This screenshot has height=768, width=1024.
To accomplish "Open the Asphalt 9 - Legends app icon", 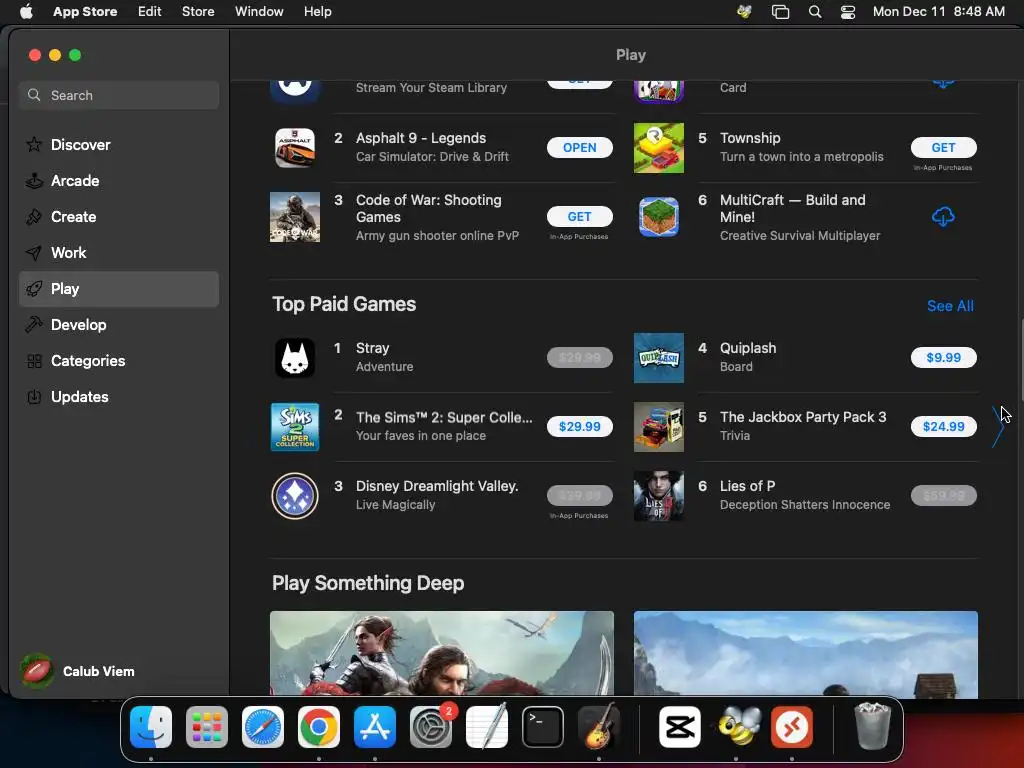I will [x=295, y=148].
